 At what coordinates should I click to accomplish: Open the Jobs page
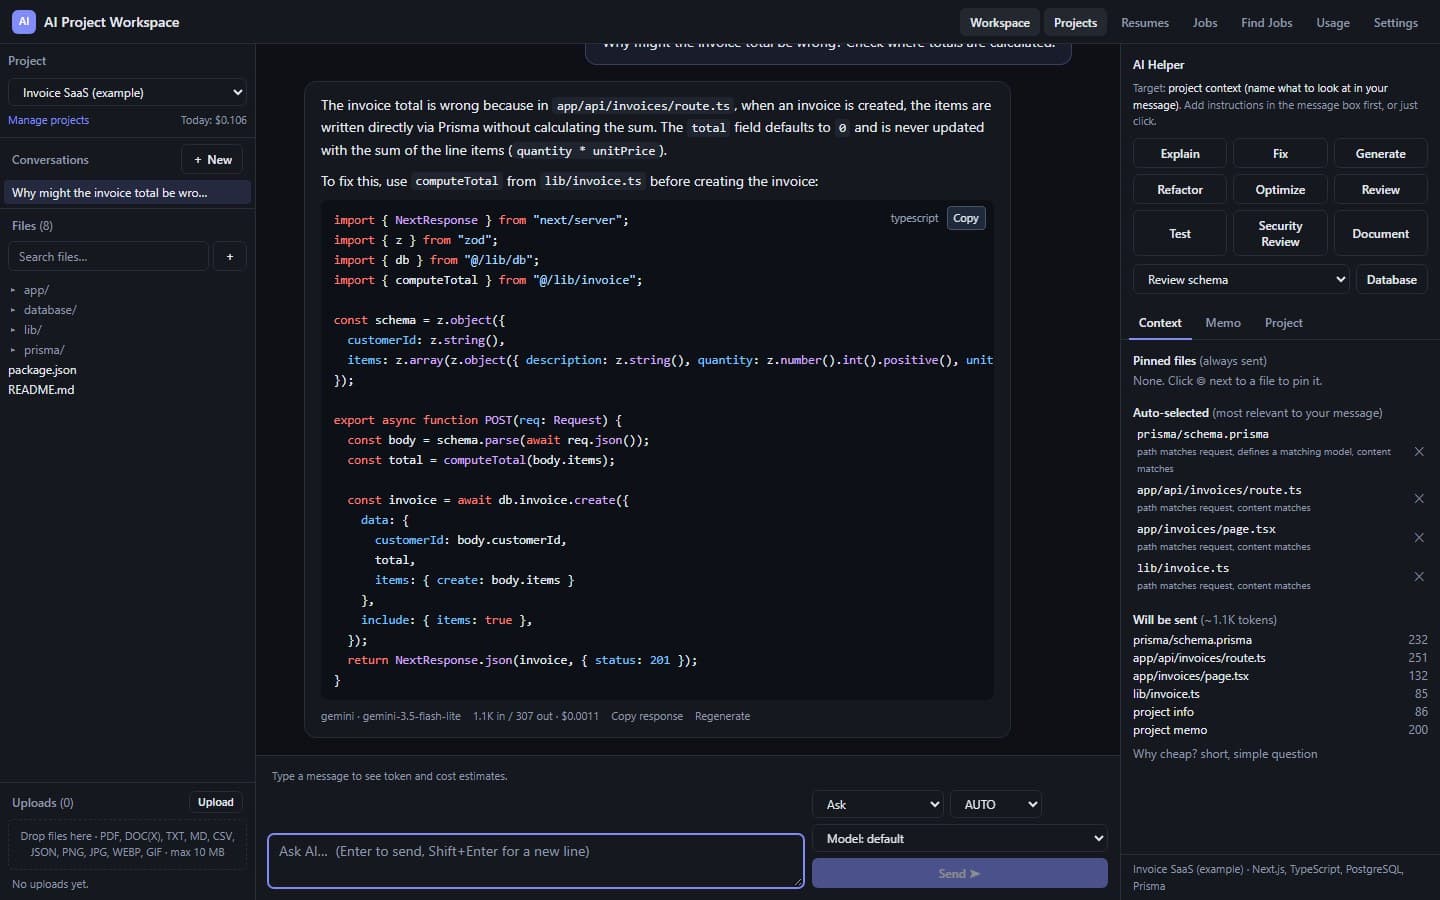[x=1205, y=22]
